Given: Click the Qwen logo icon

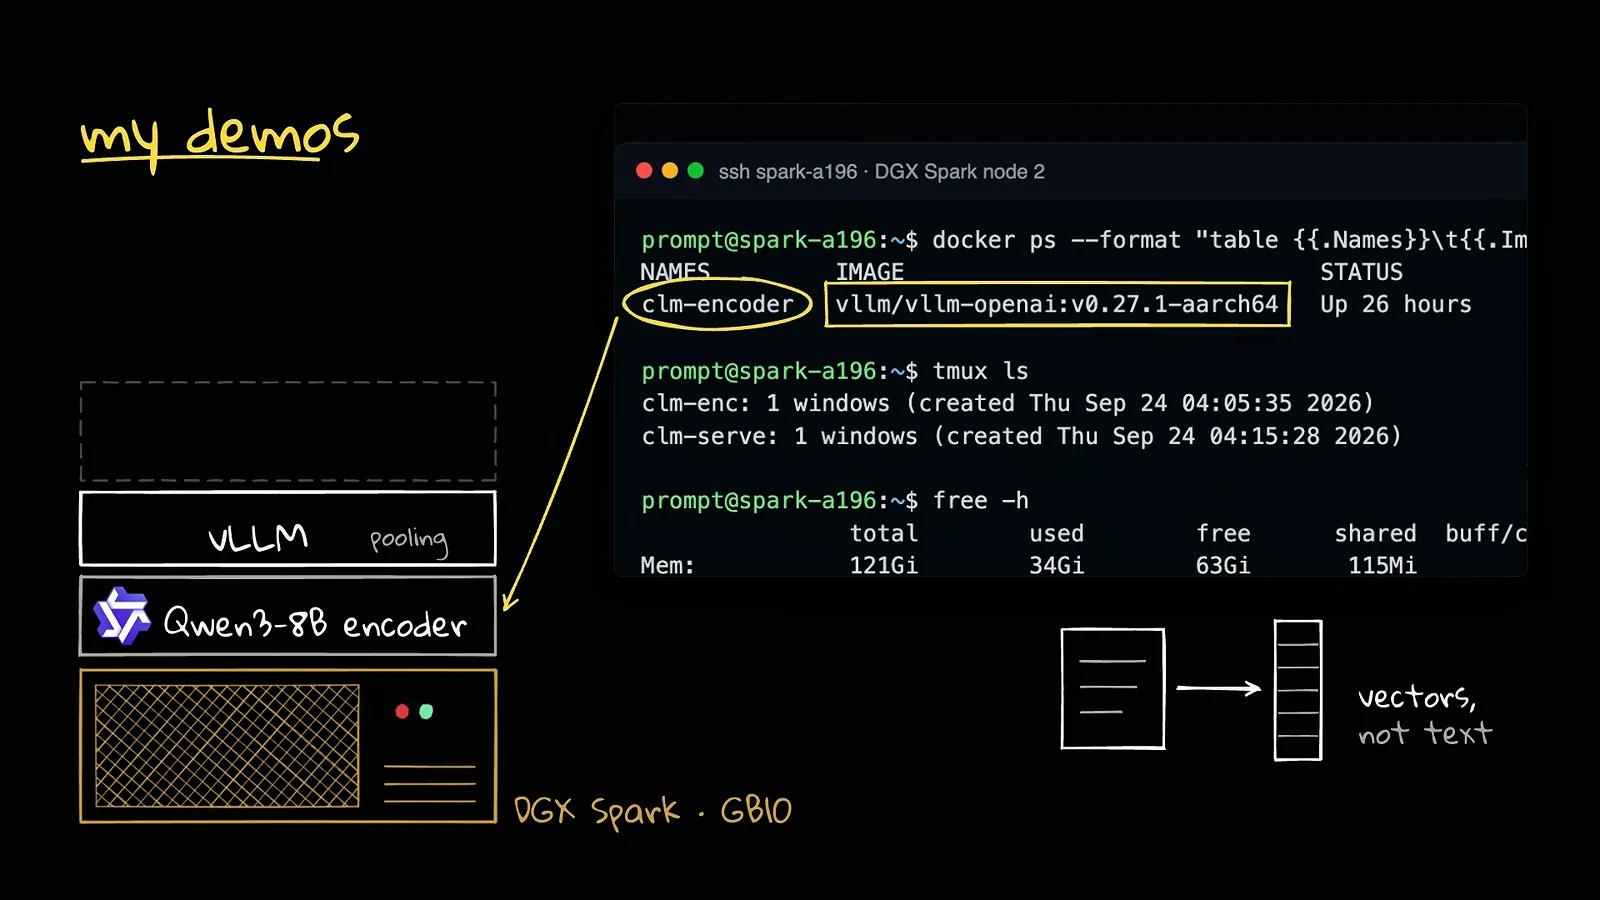Looking at the screenshot, I should 122,615.
